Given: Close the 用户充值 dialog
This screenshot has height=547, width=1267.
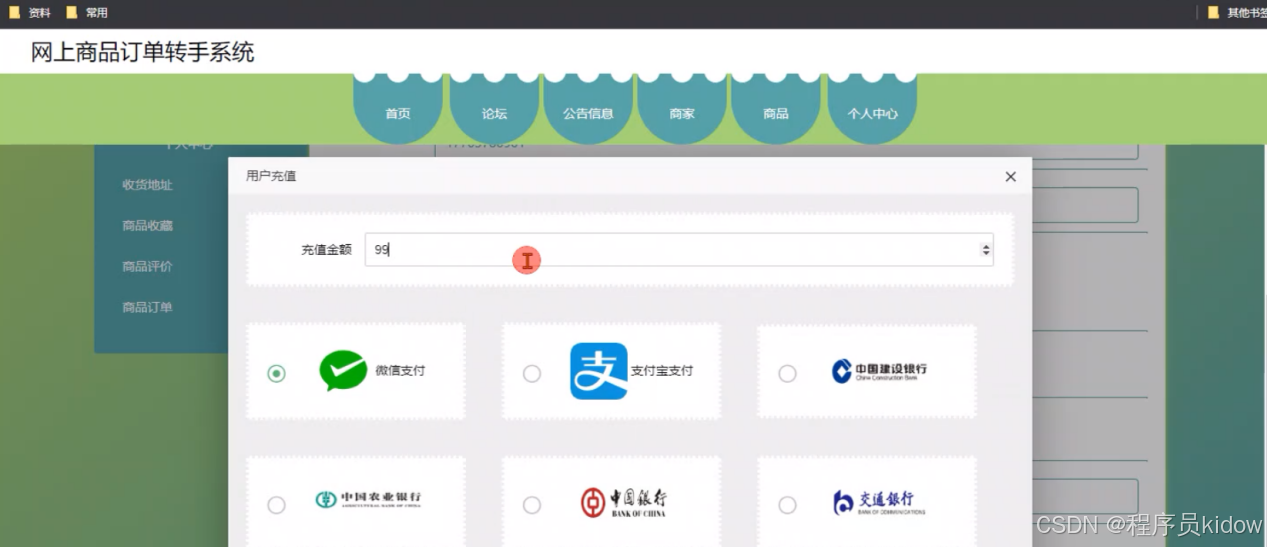Looking at the screenshot, I should (1010, 176).
